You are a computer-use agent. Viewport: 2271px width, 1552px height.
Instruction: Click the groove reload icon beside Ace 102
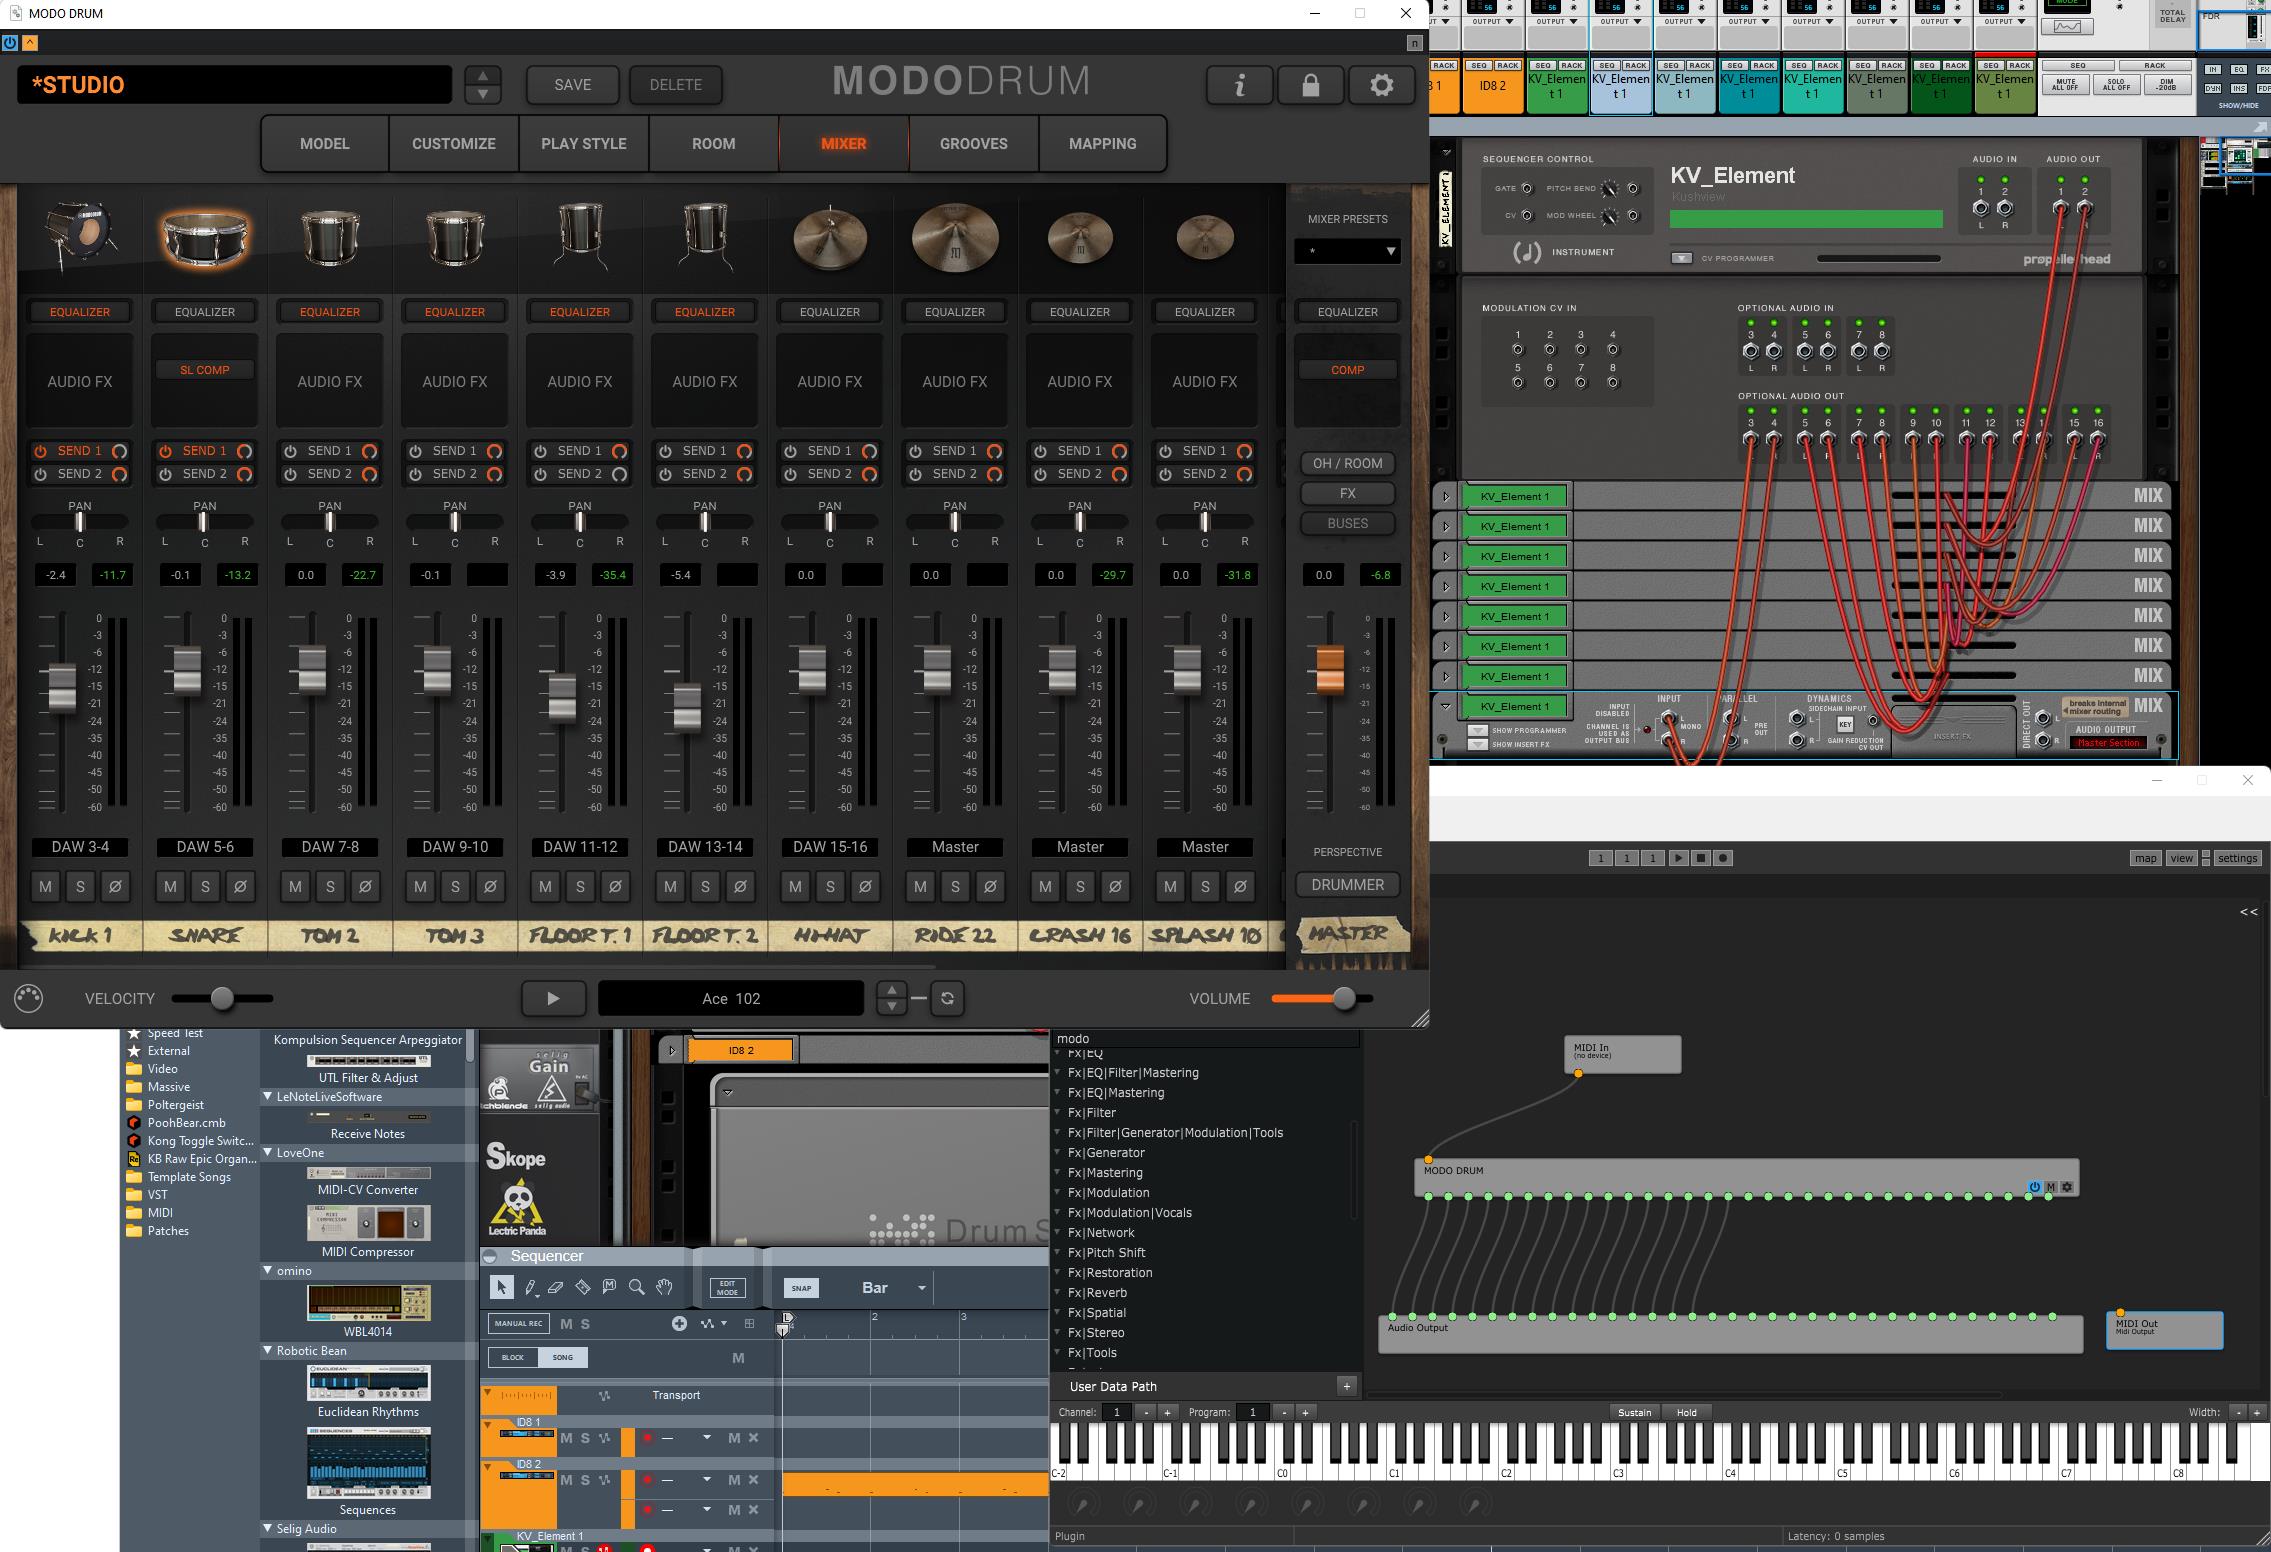coord(947,998)
